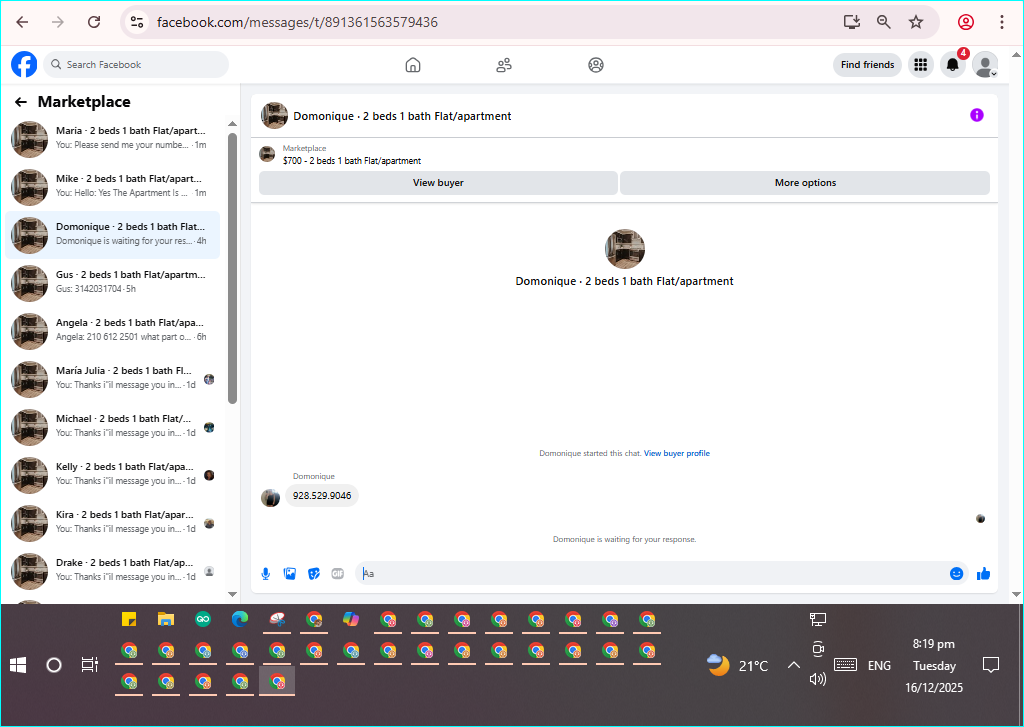Click the View buyer button

[x=438, y=183]
